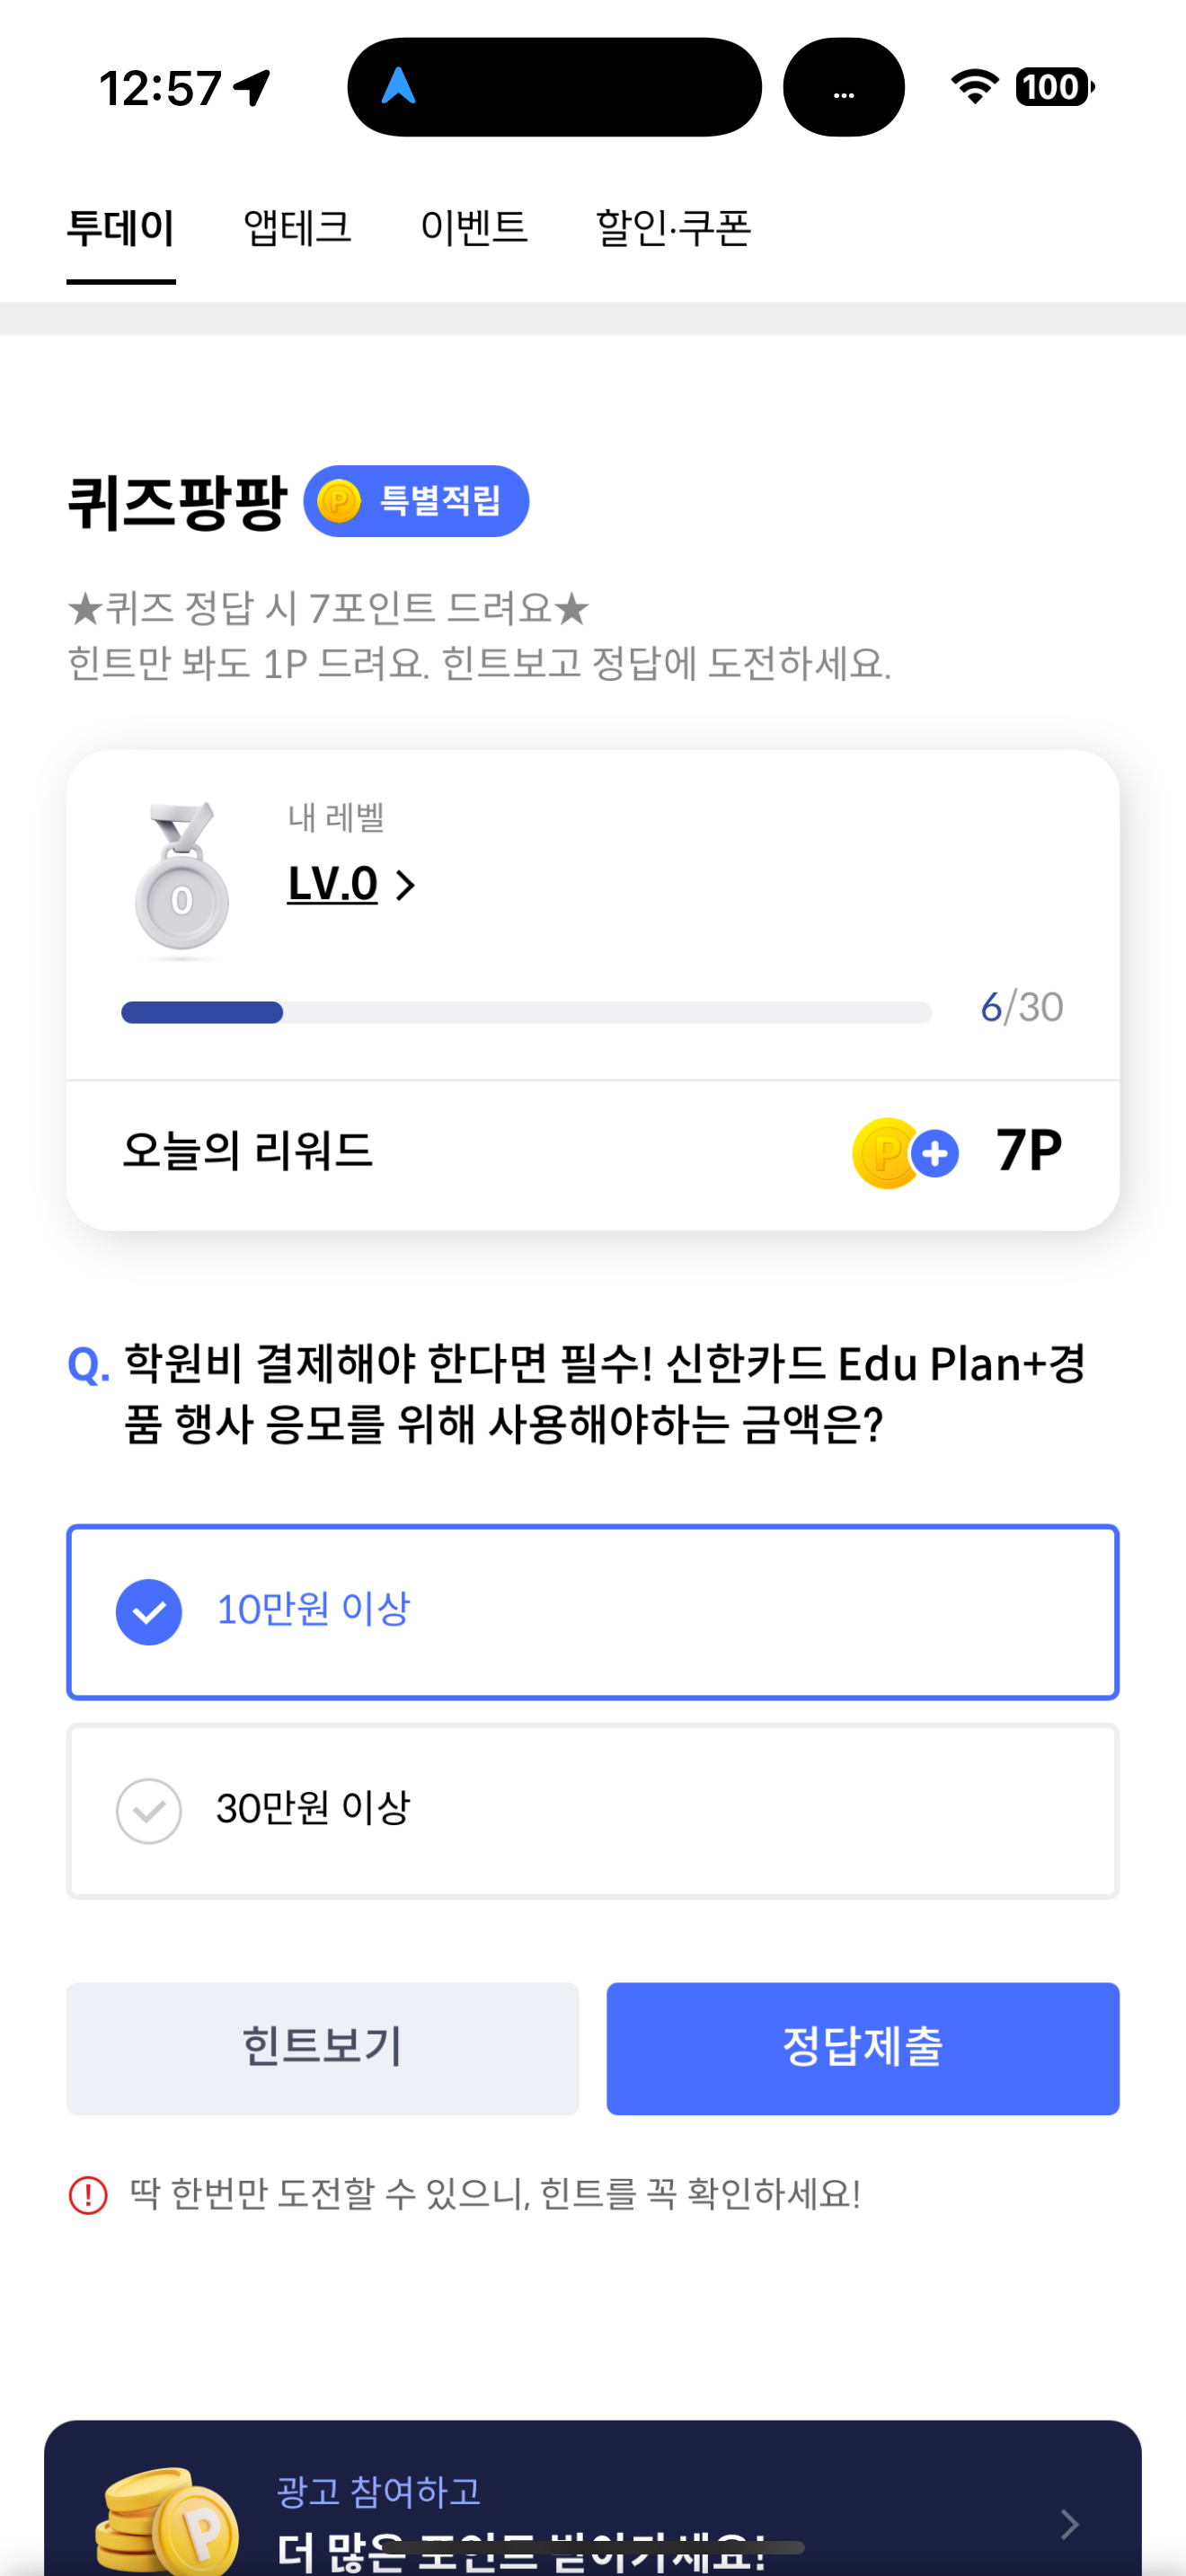The width and height of the screenshot is (1186, 2576).
Task: Submit answer with 정답제출 button
Action: 863,2048
